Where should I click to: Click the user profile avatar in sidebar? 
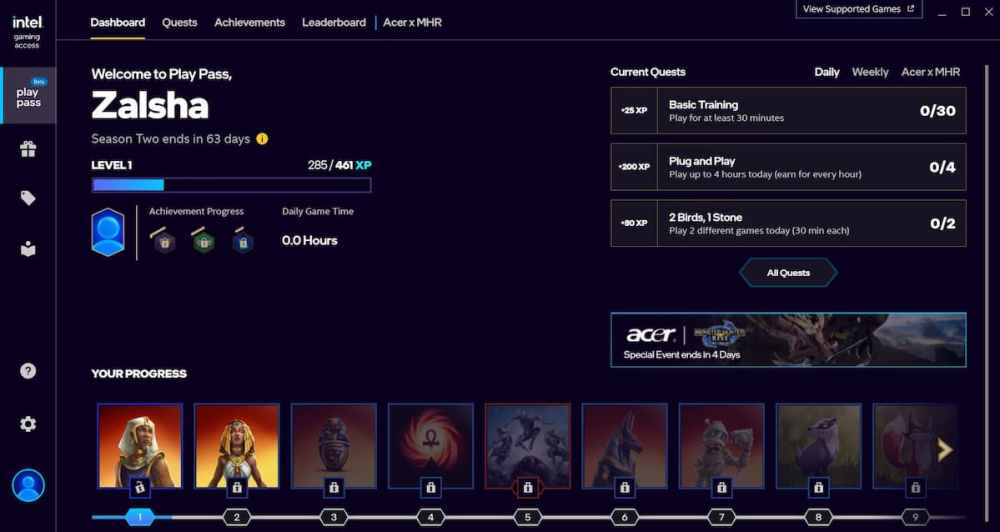pos(28,485)
